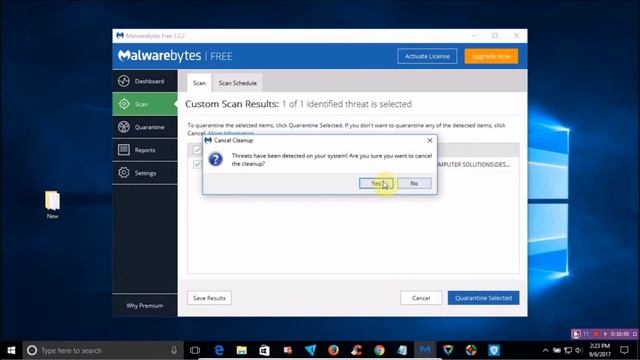The width and height of the screenshot is (640, 360).
Task: Click the network icon in system tray
Action: (x=568, y=350)
